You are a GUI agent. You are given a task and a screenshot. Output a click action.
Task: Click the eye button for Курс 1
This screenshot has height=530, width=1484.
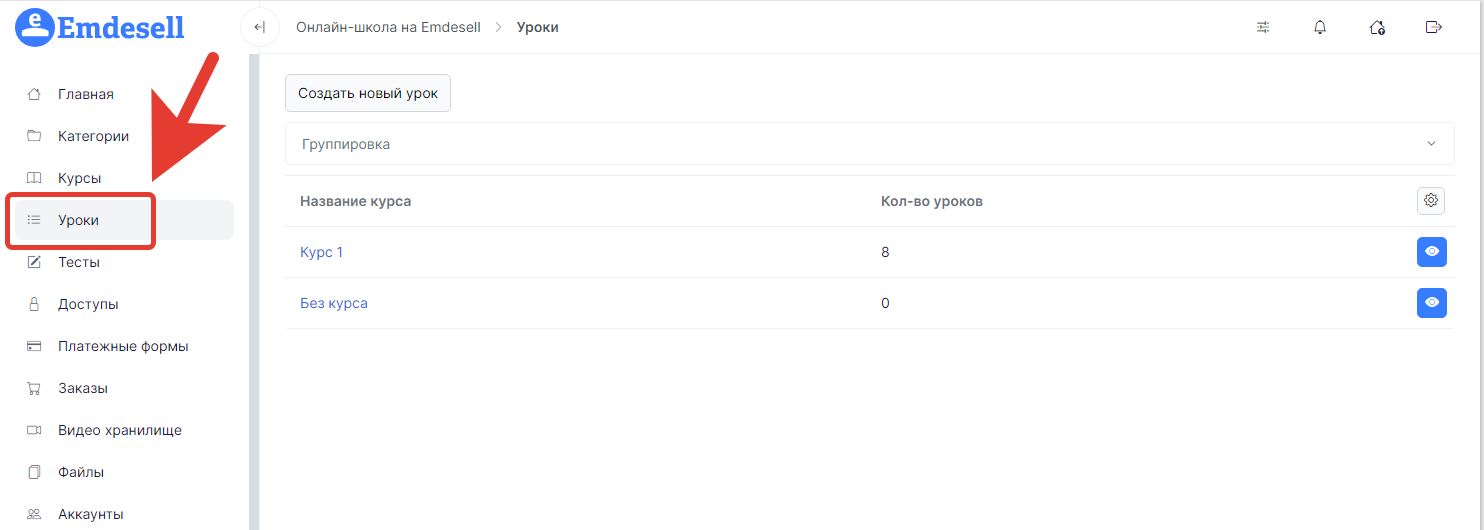[x=1432, y=252]
